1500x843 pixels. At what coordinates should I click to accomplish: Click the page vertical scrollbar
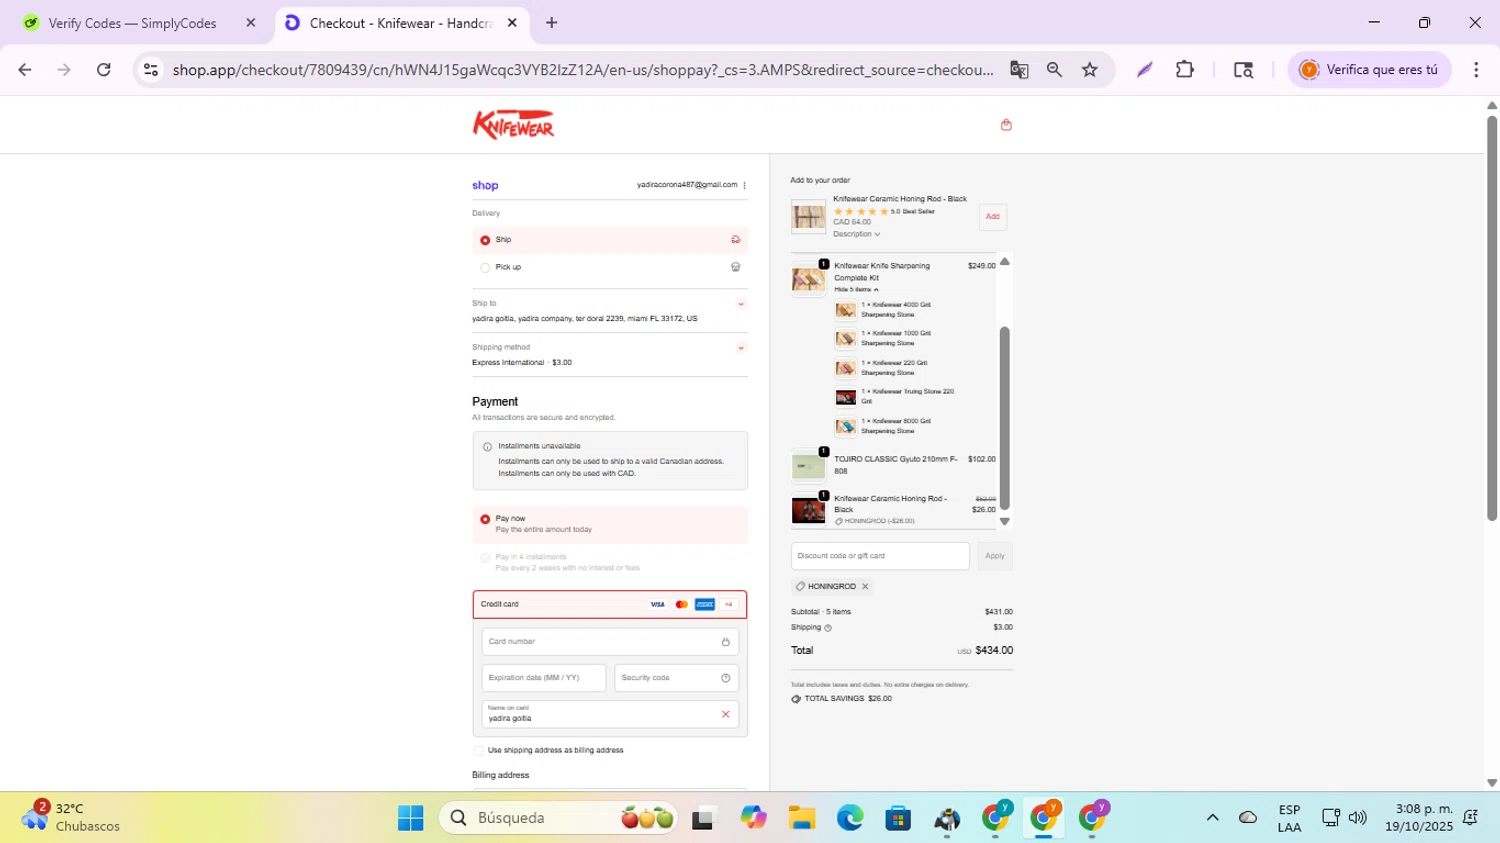coord(1492,318)
